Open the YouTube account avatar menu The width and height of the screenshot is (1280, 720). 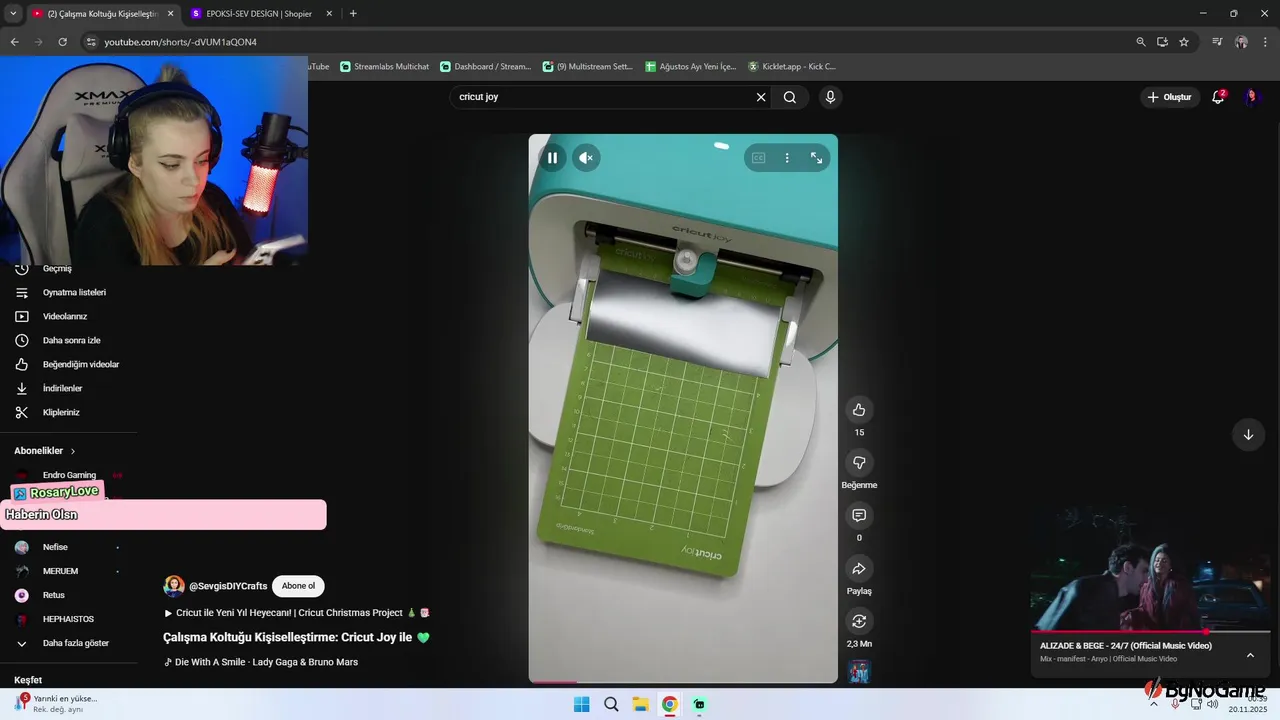coord(1252,97)
